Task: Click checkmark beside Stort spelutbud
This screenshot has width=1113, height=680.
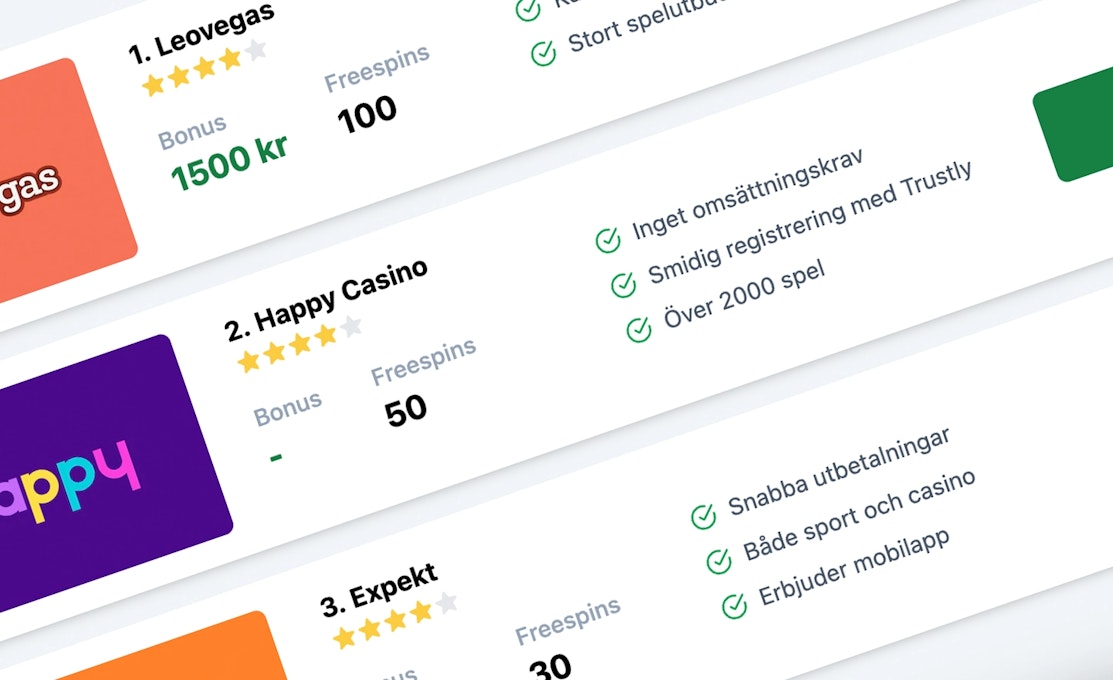Action: 544,53
